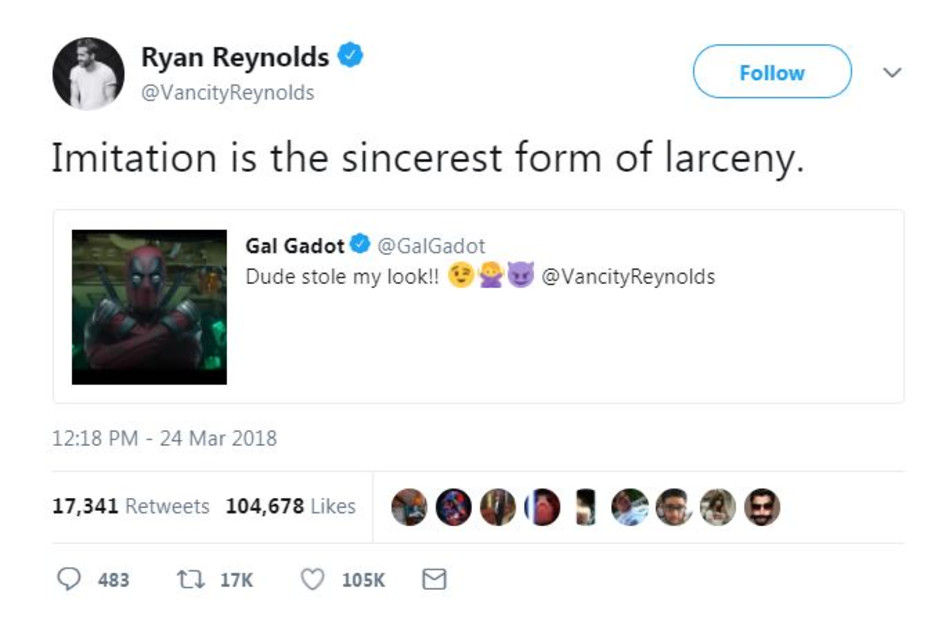
Task: Click @VancityReynolds mention in quoted tweet
Action: [628, 277]
